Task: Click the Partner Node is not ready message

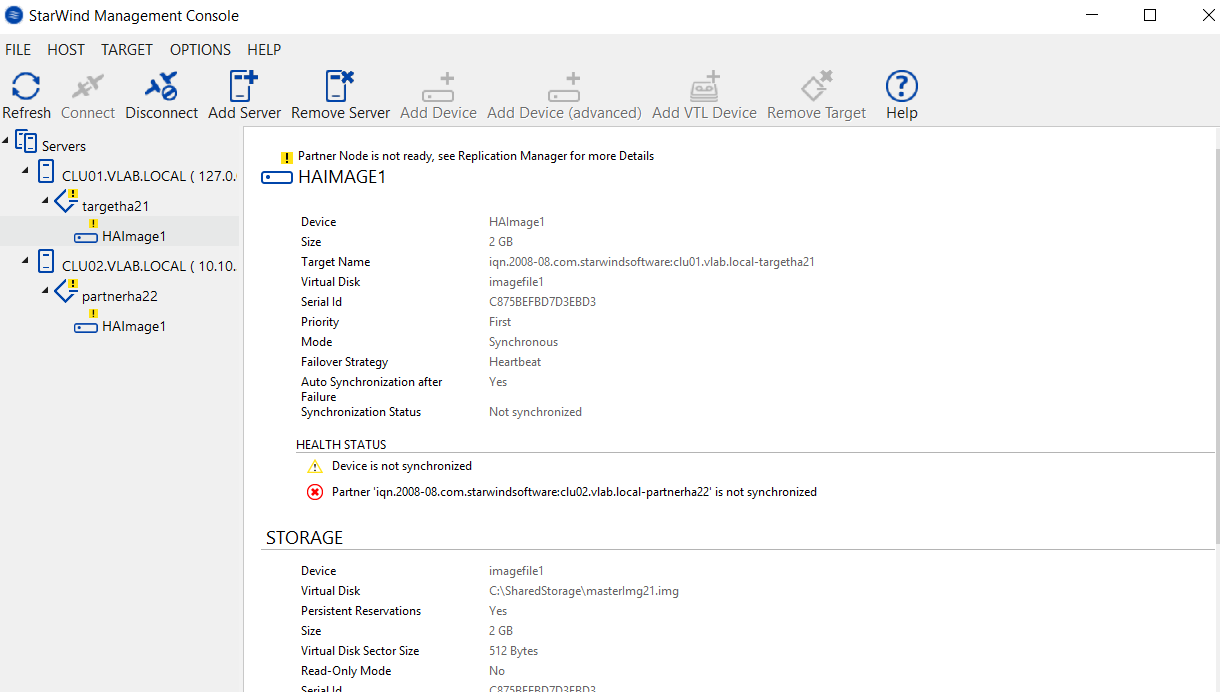Action: (476, 156)
